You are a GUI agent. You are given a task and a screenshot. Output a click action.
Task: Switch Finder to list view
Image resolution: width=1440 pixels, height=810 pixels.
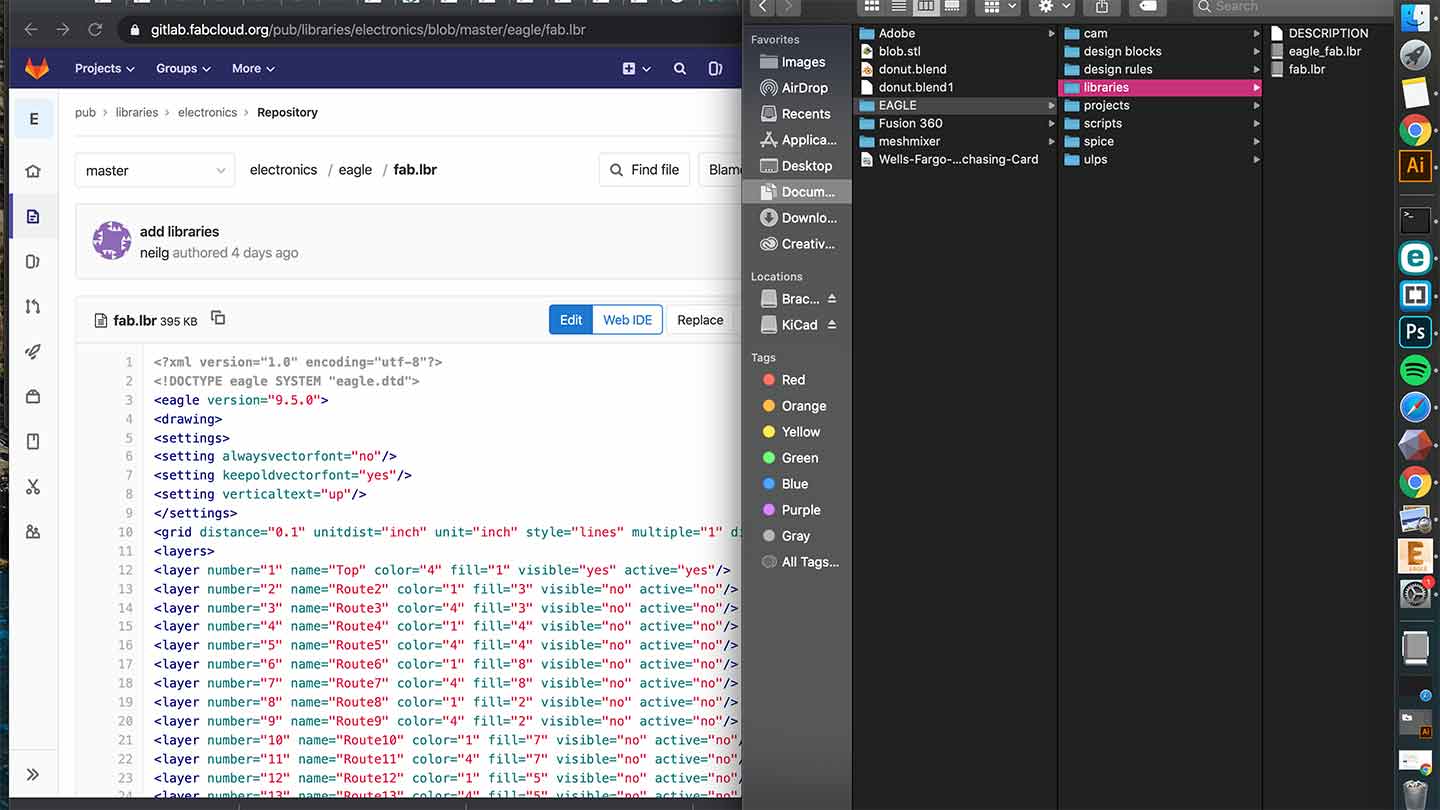tap(898, 6)
